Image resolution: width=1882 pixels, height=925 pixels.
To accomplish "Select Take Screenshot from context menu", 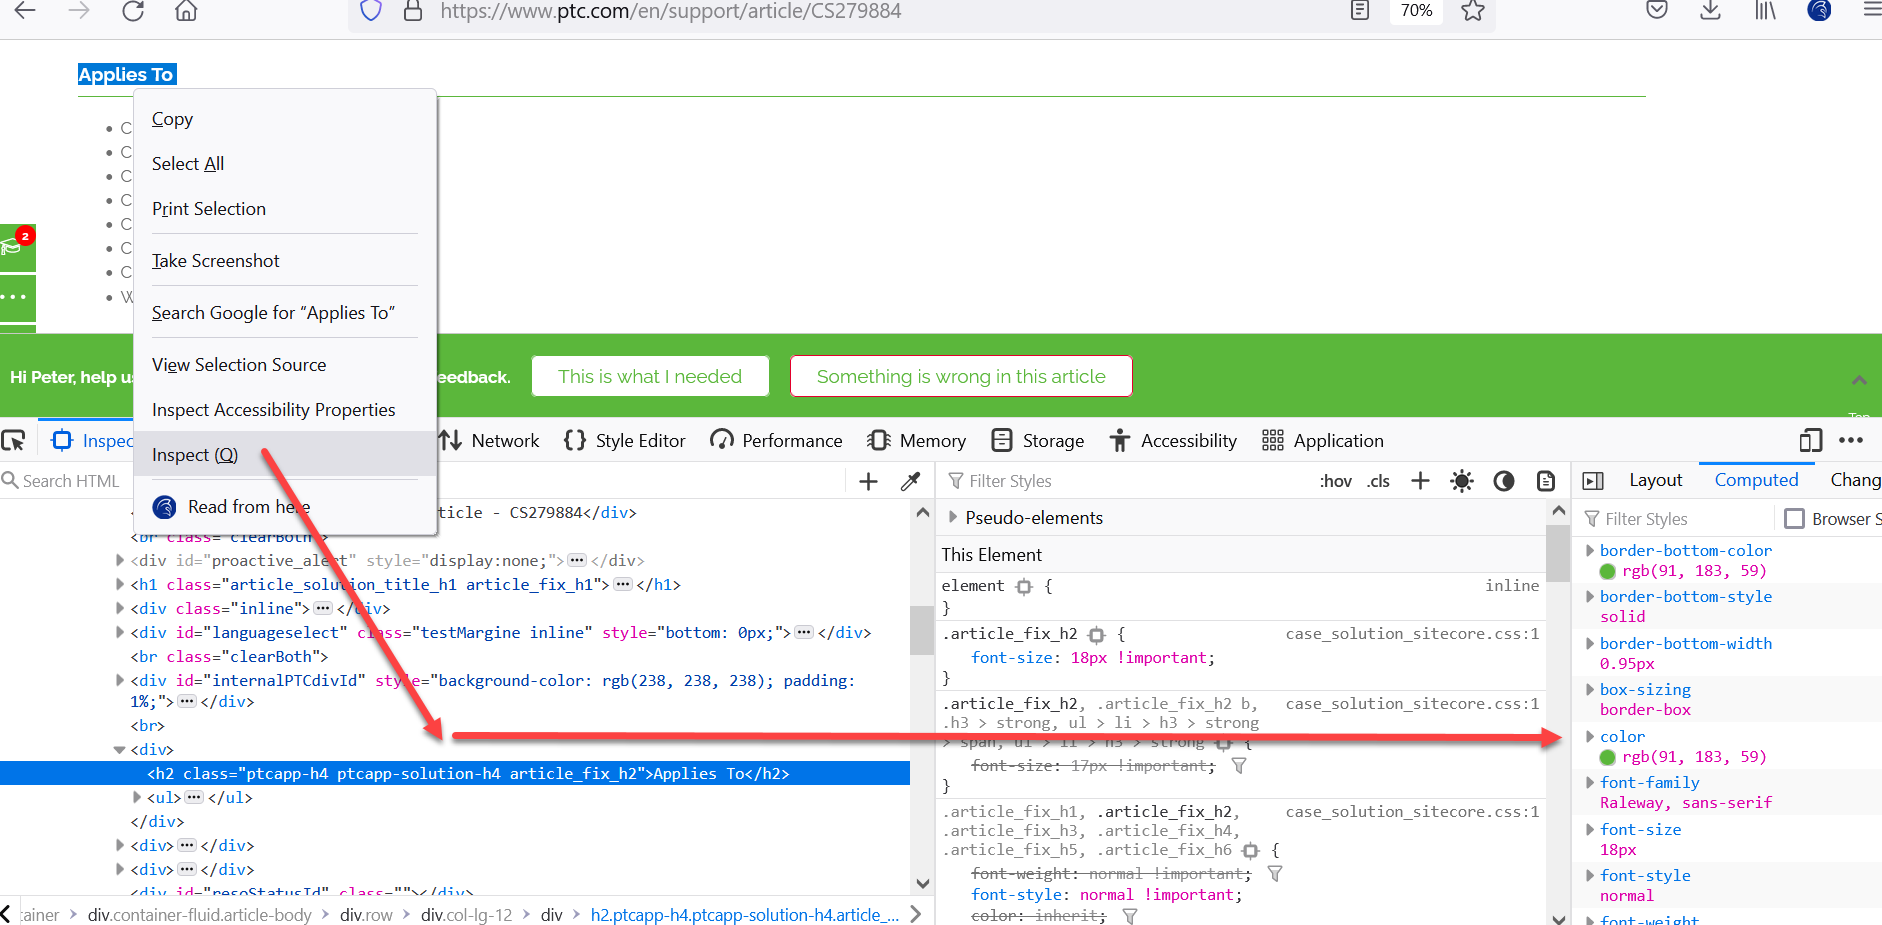I will tap(215, 260).
